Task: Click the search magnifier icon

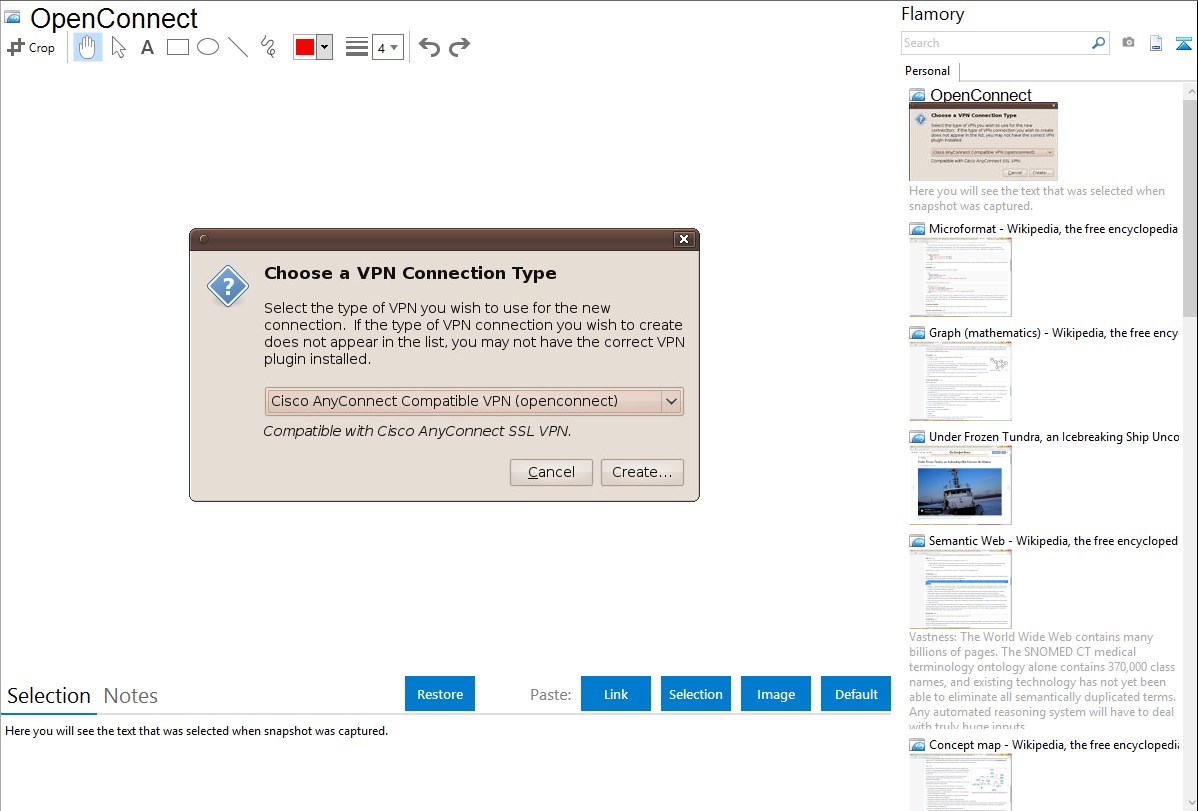Action: point(1098,43)
